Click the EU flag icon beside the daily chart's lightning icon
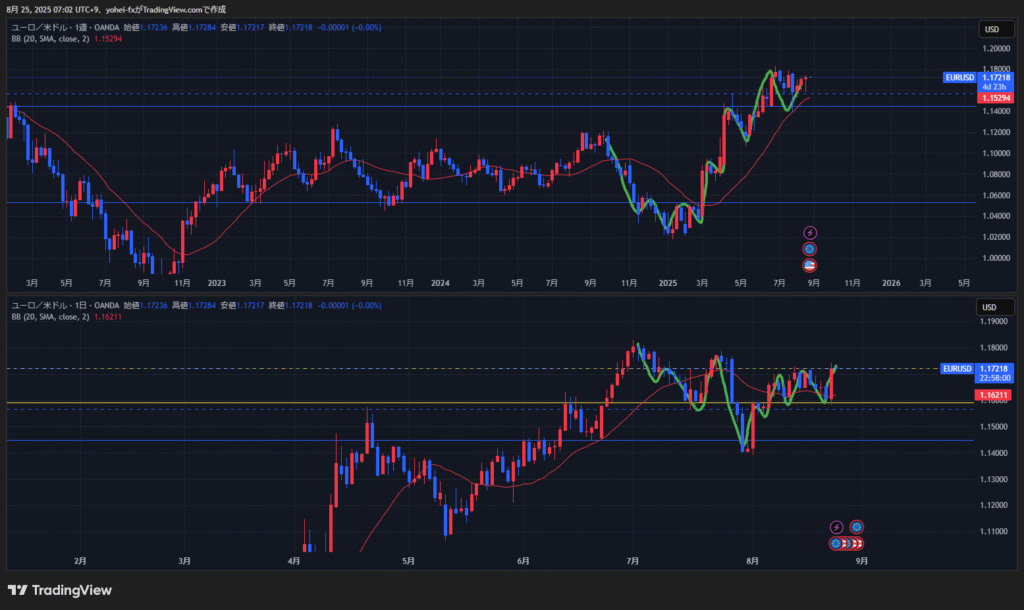 (857, 527)
